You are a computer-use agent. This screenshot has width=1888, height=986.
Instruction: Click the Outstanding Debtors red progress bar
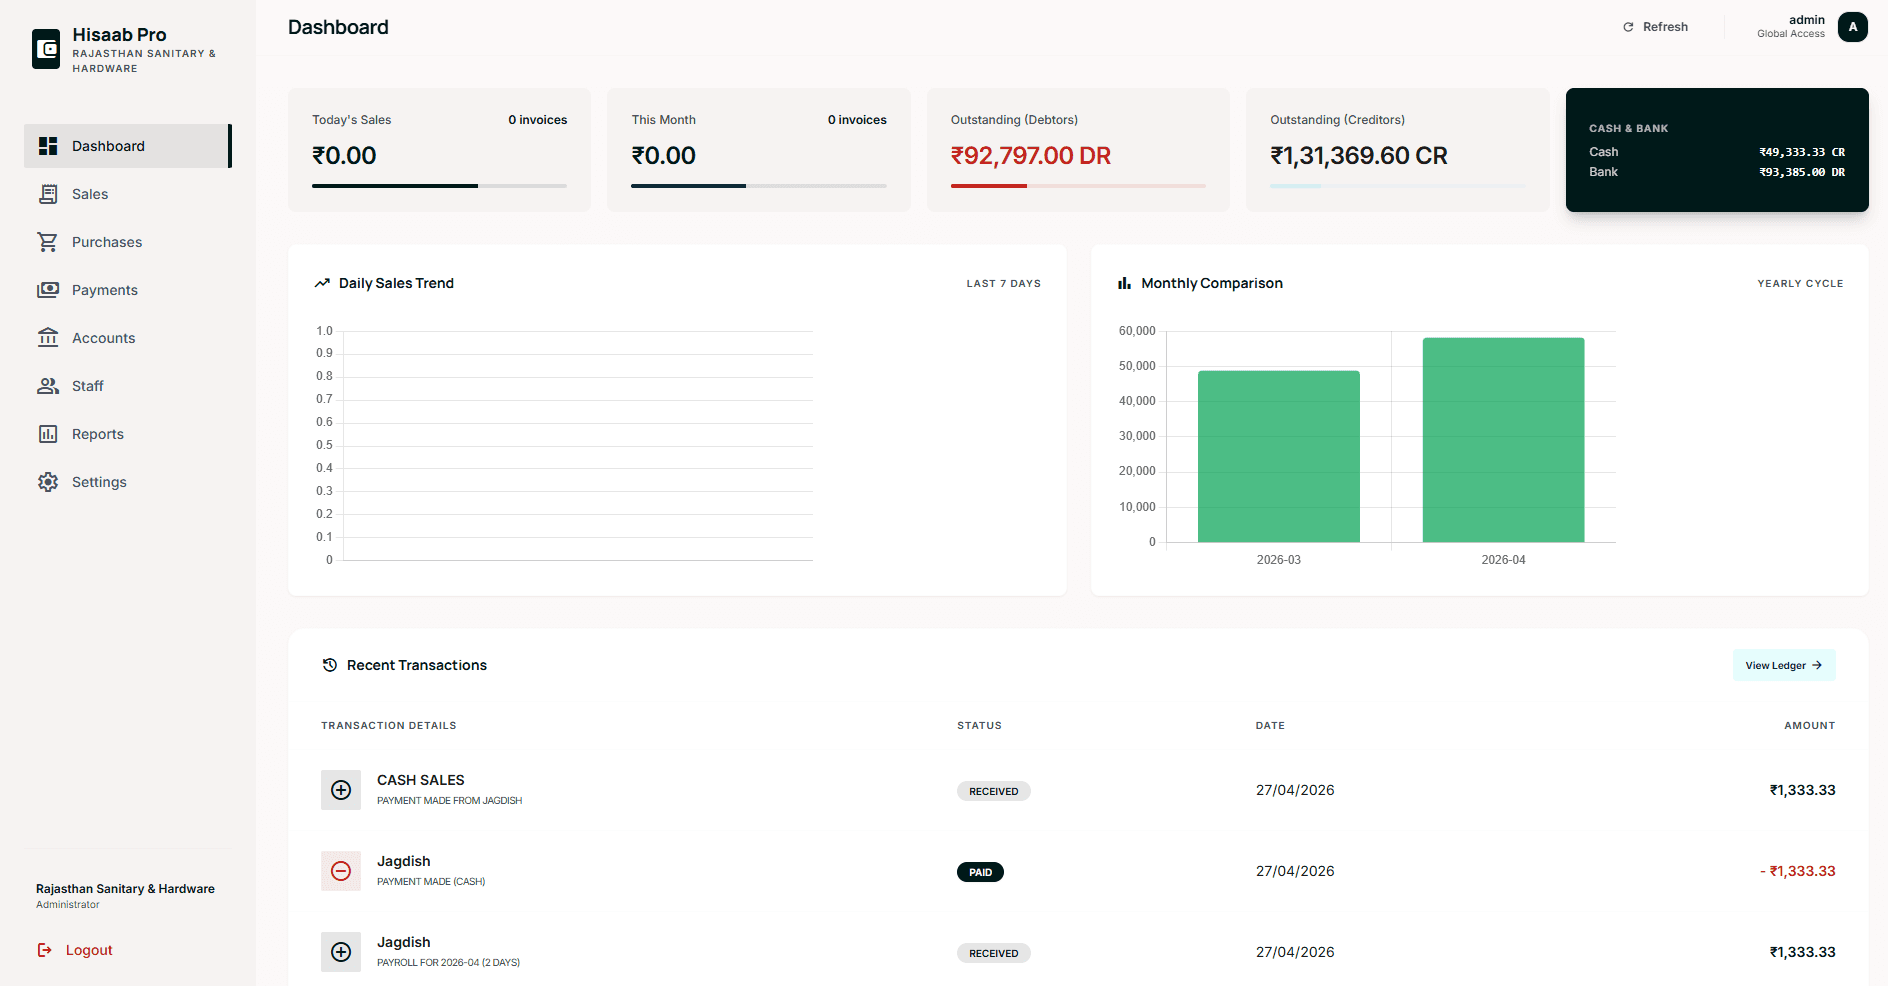tap(1078, 186)
